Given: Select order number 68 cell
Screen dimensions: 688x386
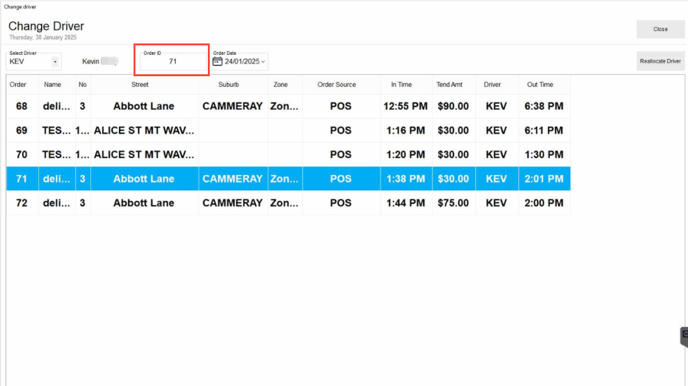Looking at the screenshot, I should 22,106.
